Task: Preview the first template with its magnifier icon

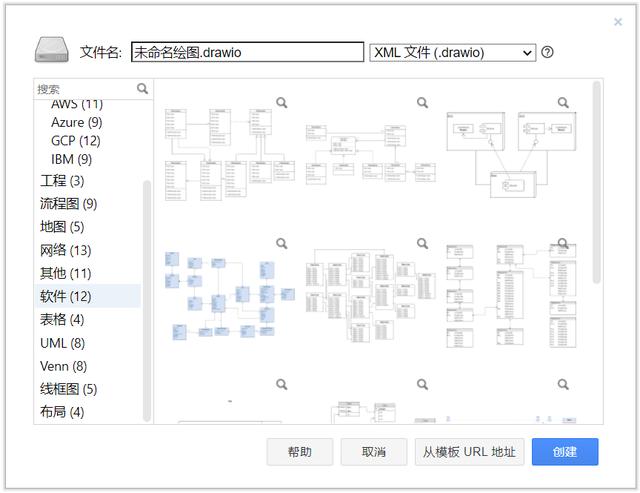Action: pos(282,102)
